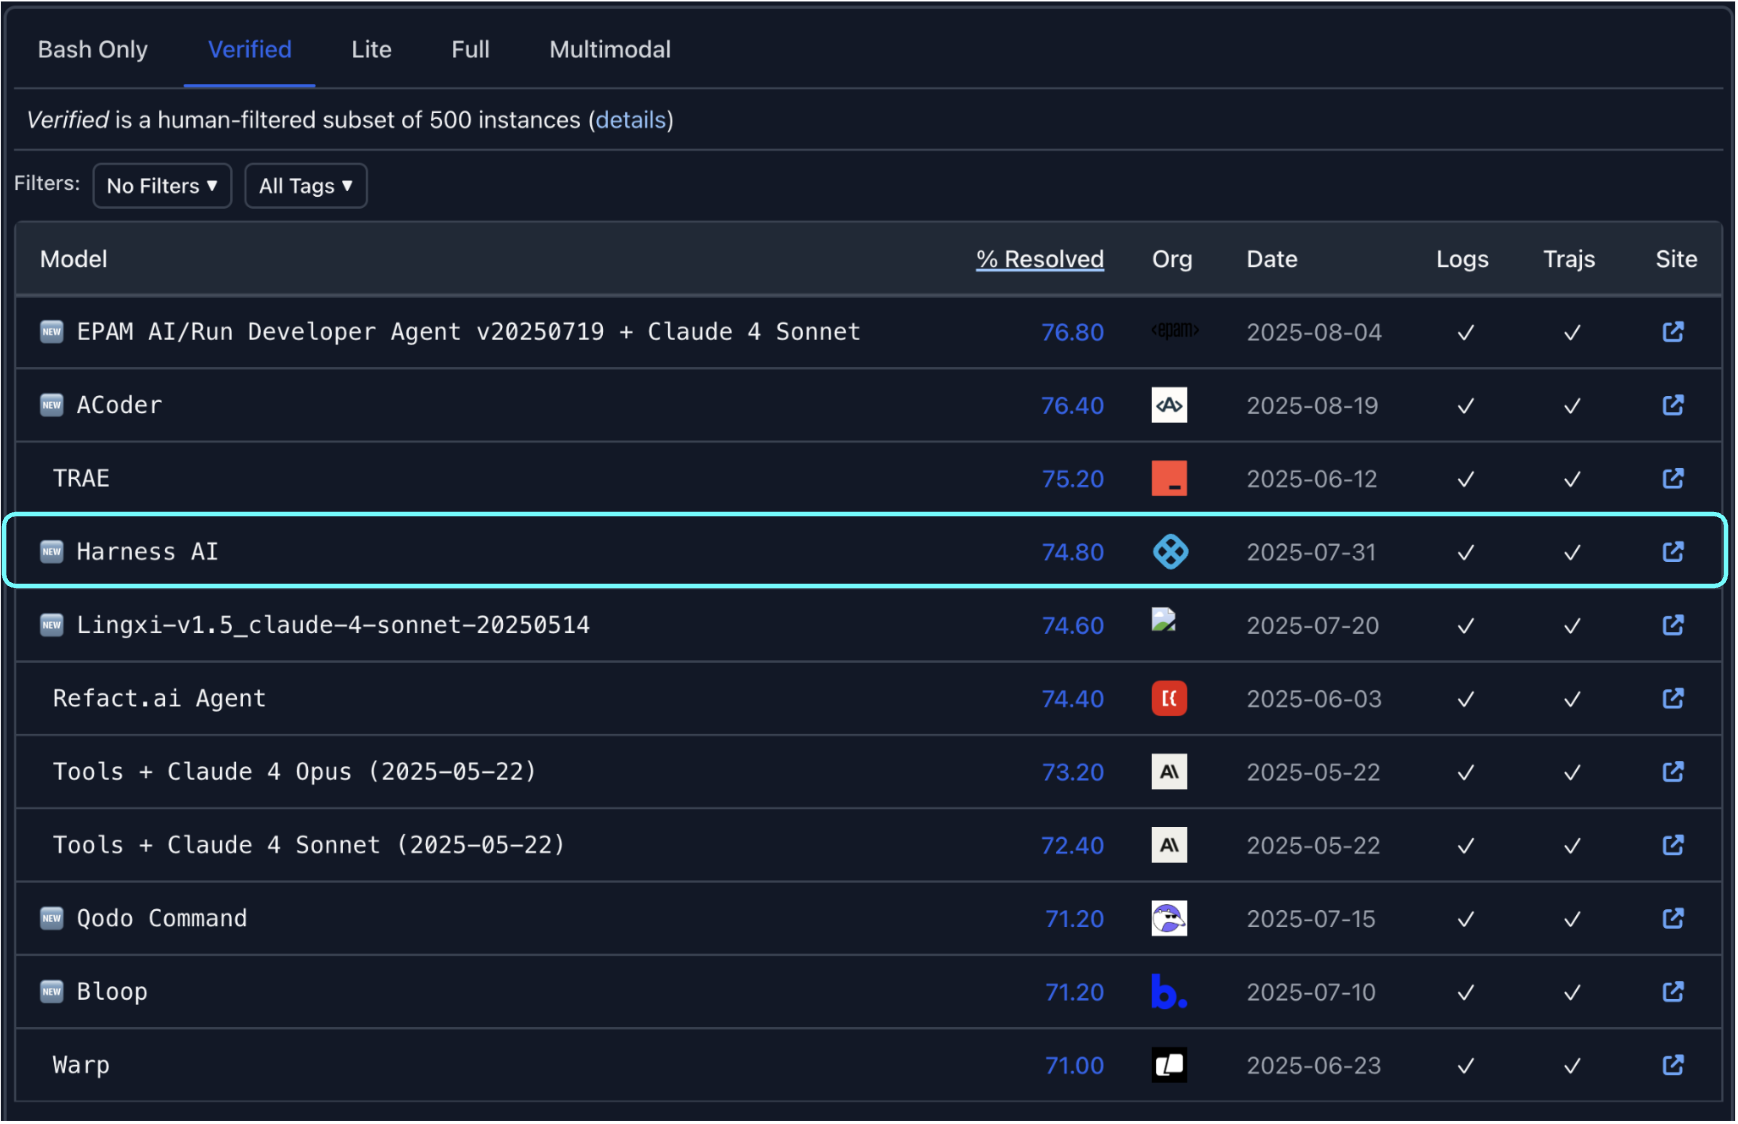The width and height of the screenshot is (1738, 1124).
Task: Click the Anthropic logo in Claude 4 Opus row
Action: coord(1169,772)
